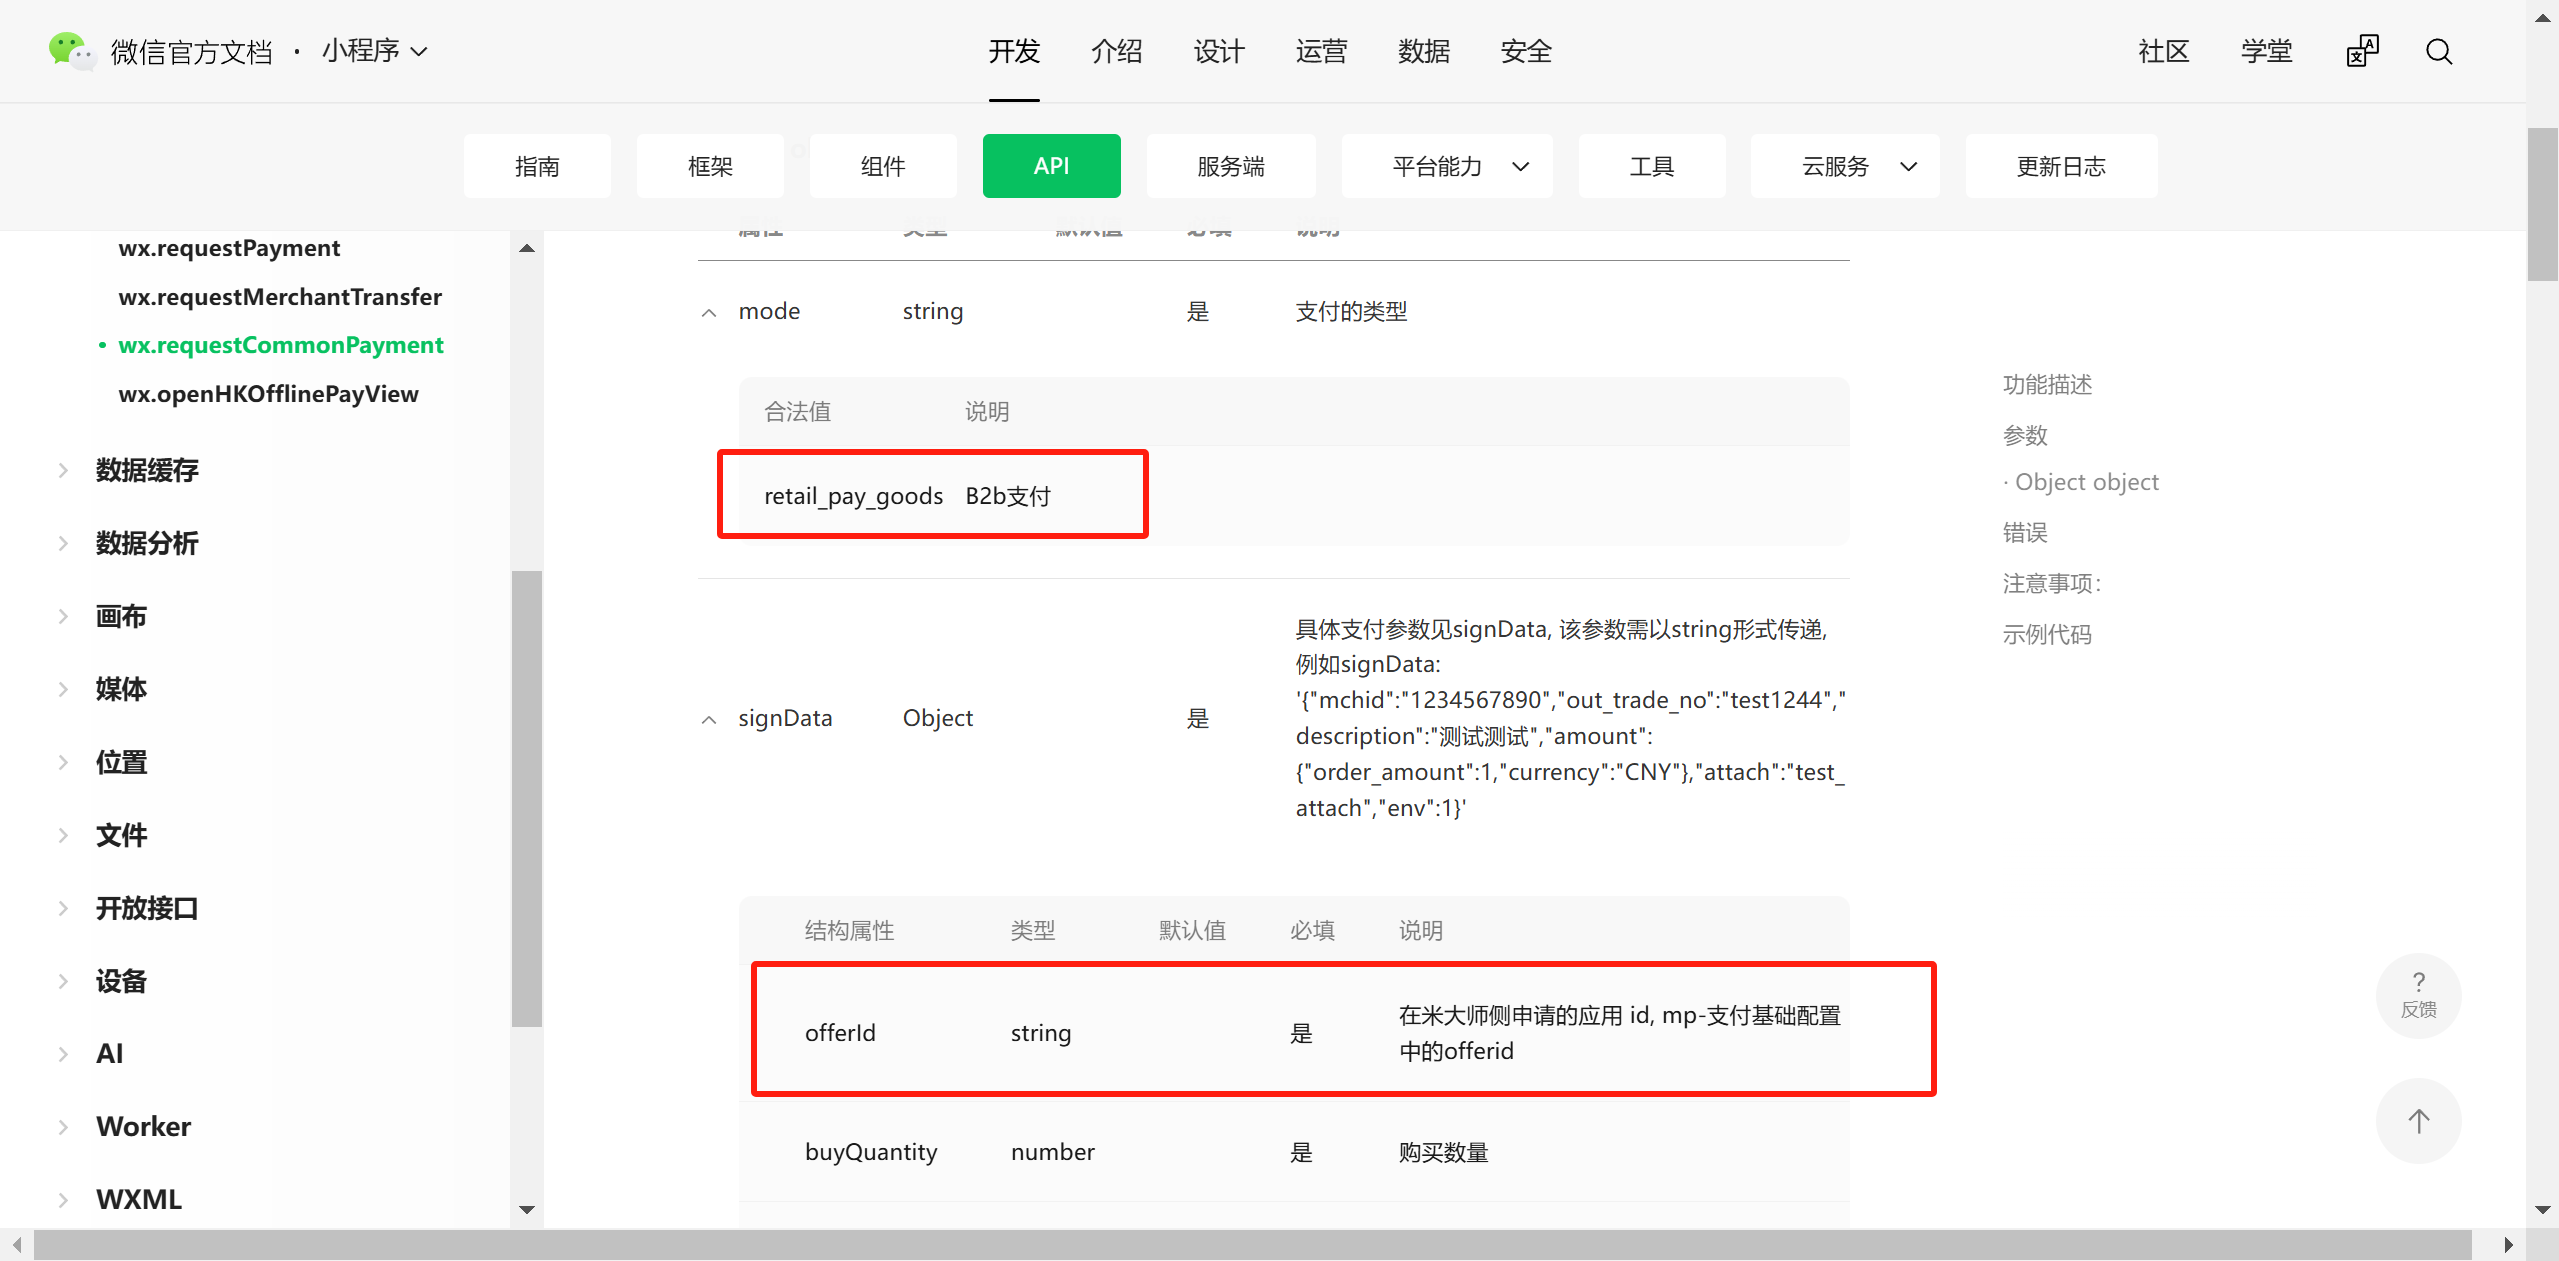Switch to the 数据 top tab
Image resolution: width=2559 pixels, height=1261 pixels.
click(1424, 51)
